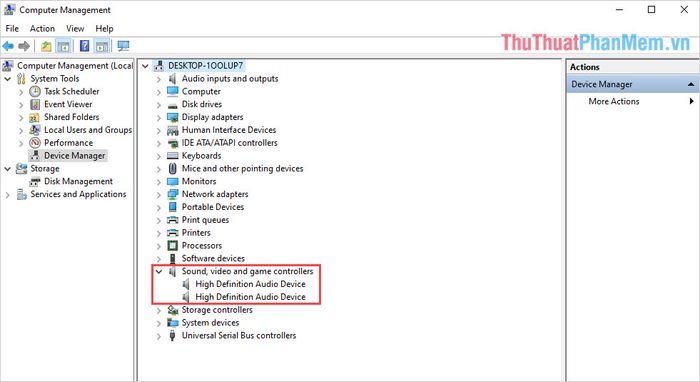
Task: Toggle the Show/Hide Console Tree toolbar icon
Action: [63, 46]
